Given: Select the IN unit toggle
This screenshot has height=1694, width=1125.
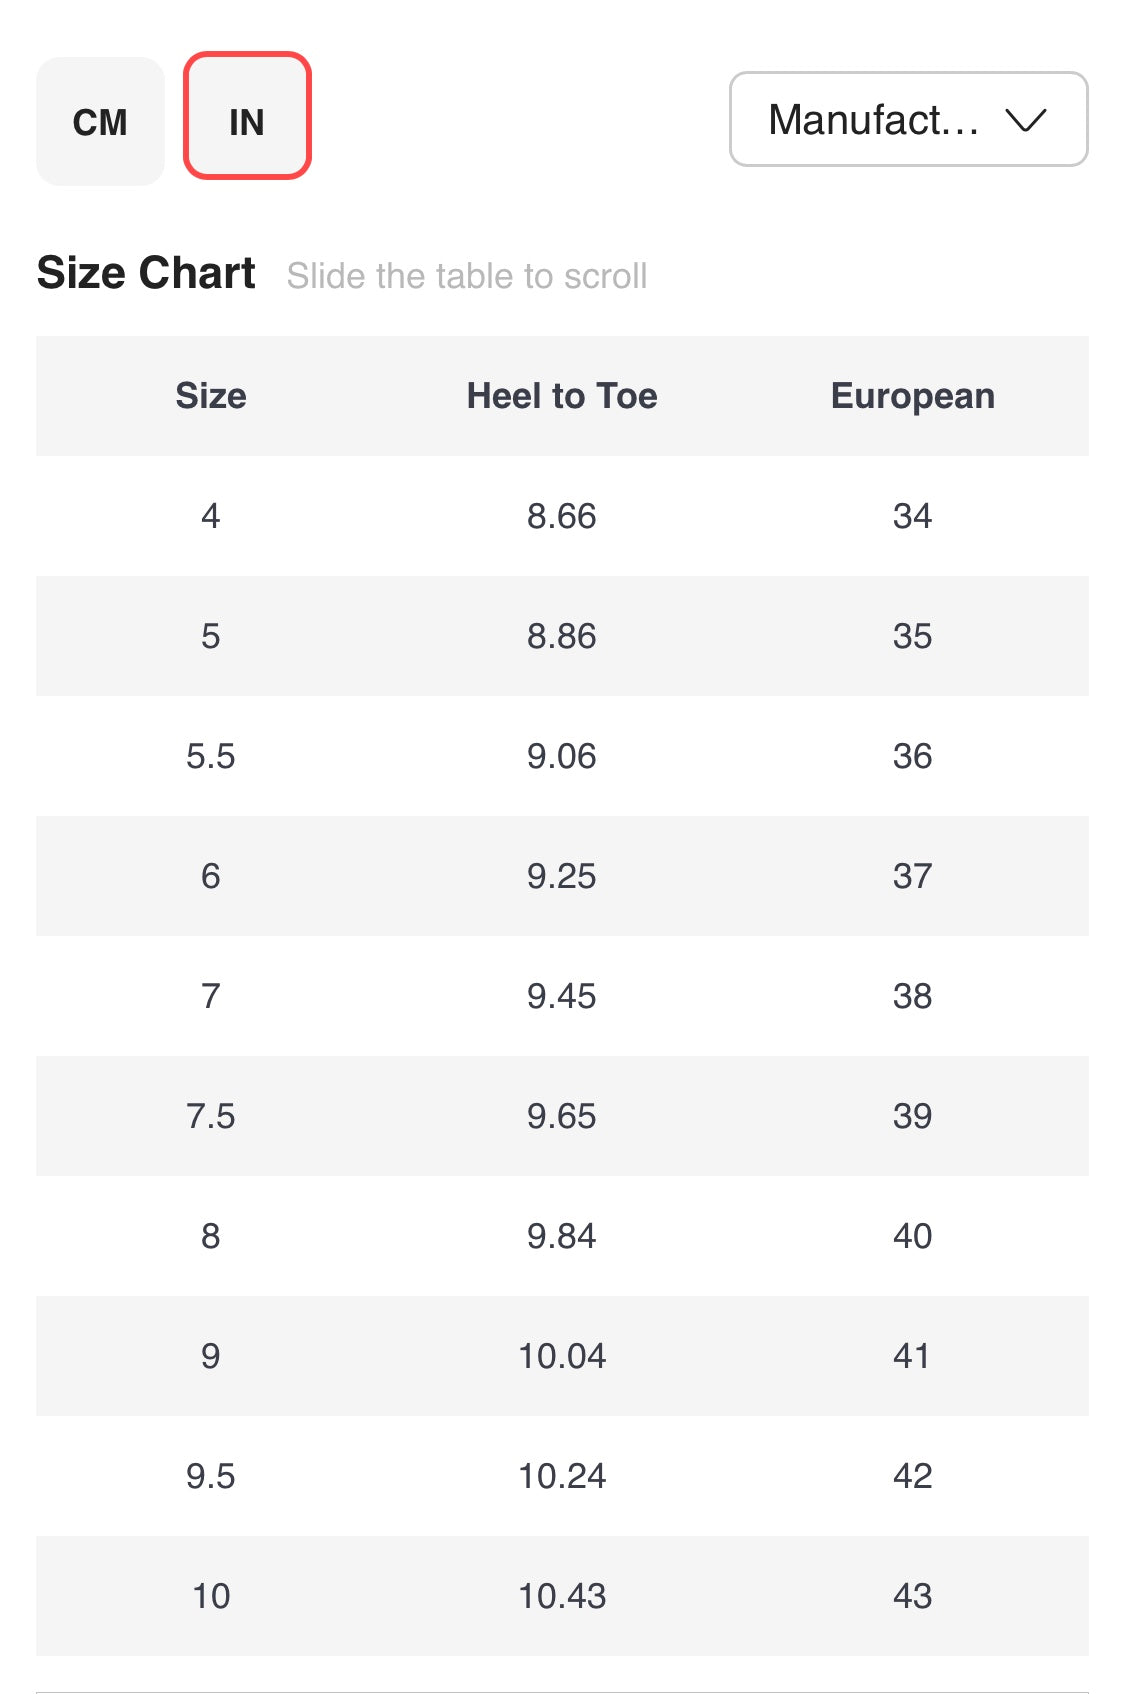Looking at the screenshot, I should coord(247,122).
